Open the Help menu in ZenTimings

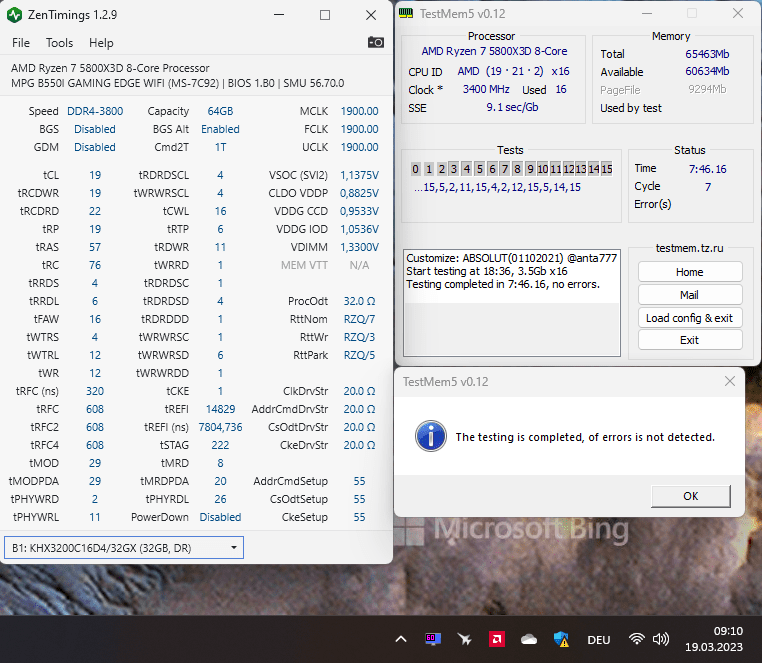point(101,43)
